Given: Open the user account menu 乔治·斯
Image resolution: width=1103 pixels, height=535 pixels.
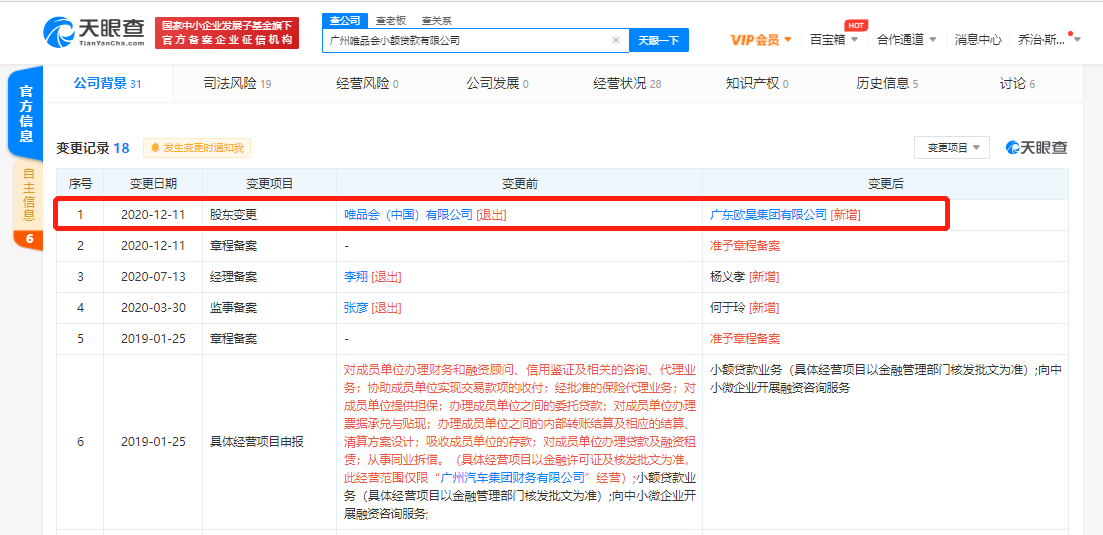Looking at the screenshot, I should coord(1048,40).
